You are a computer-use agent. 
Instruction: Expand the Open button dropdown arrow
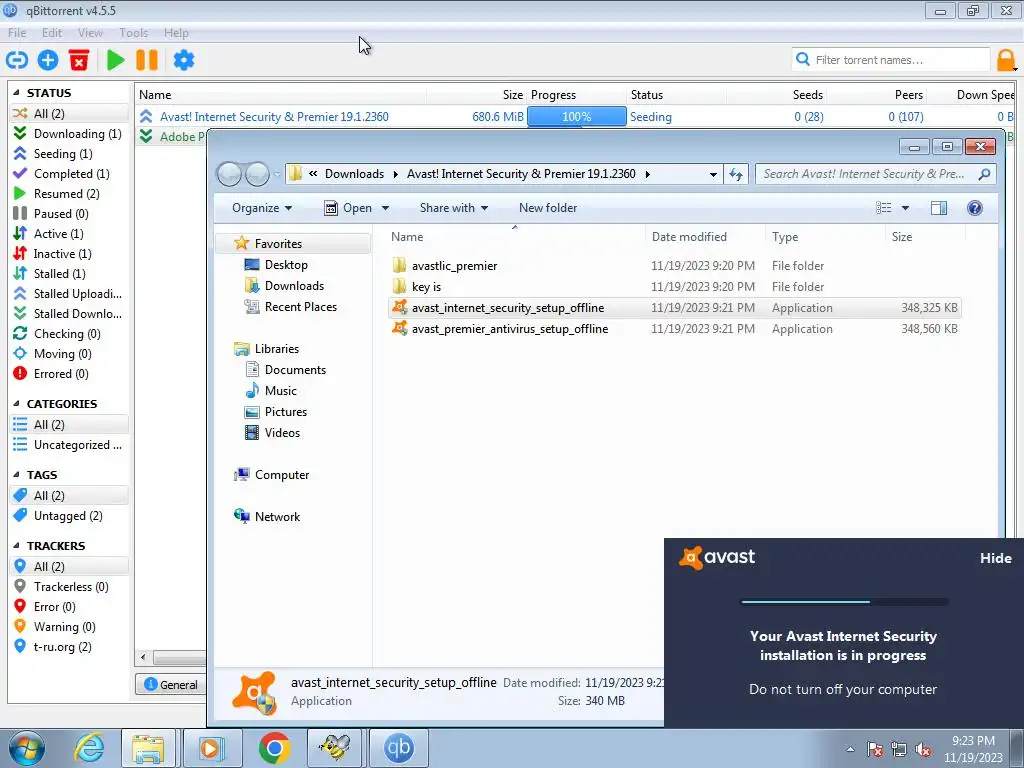[x=385, y=208]
